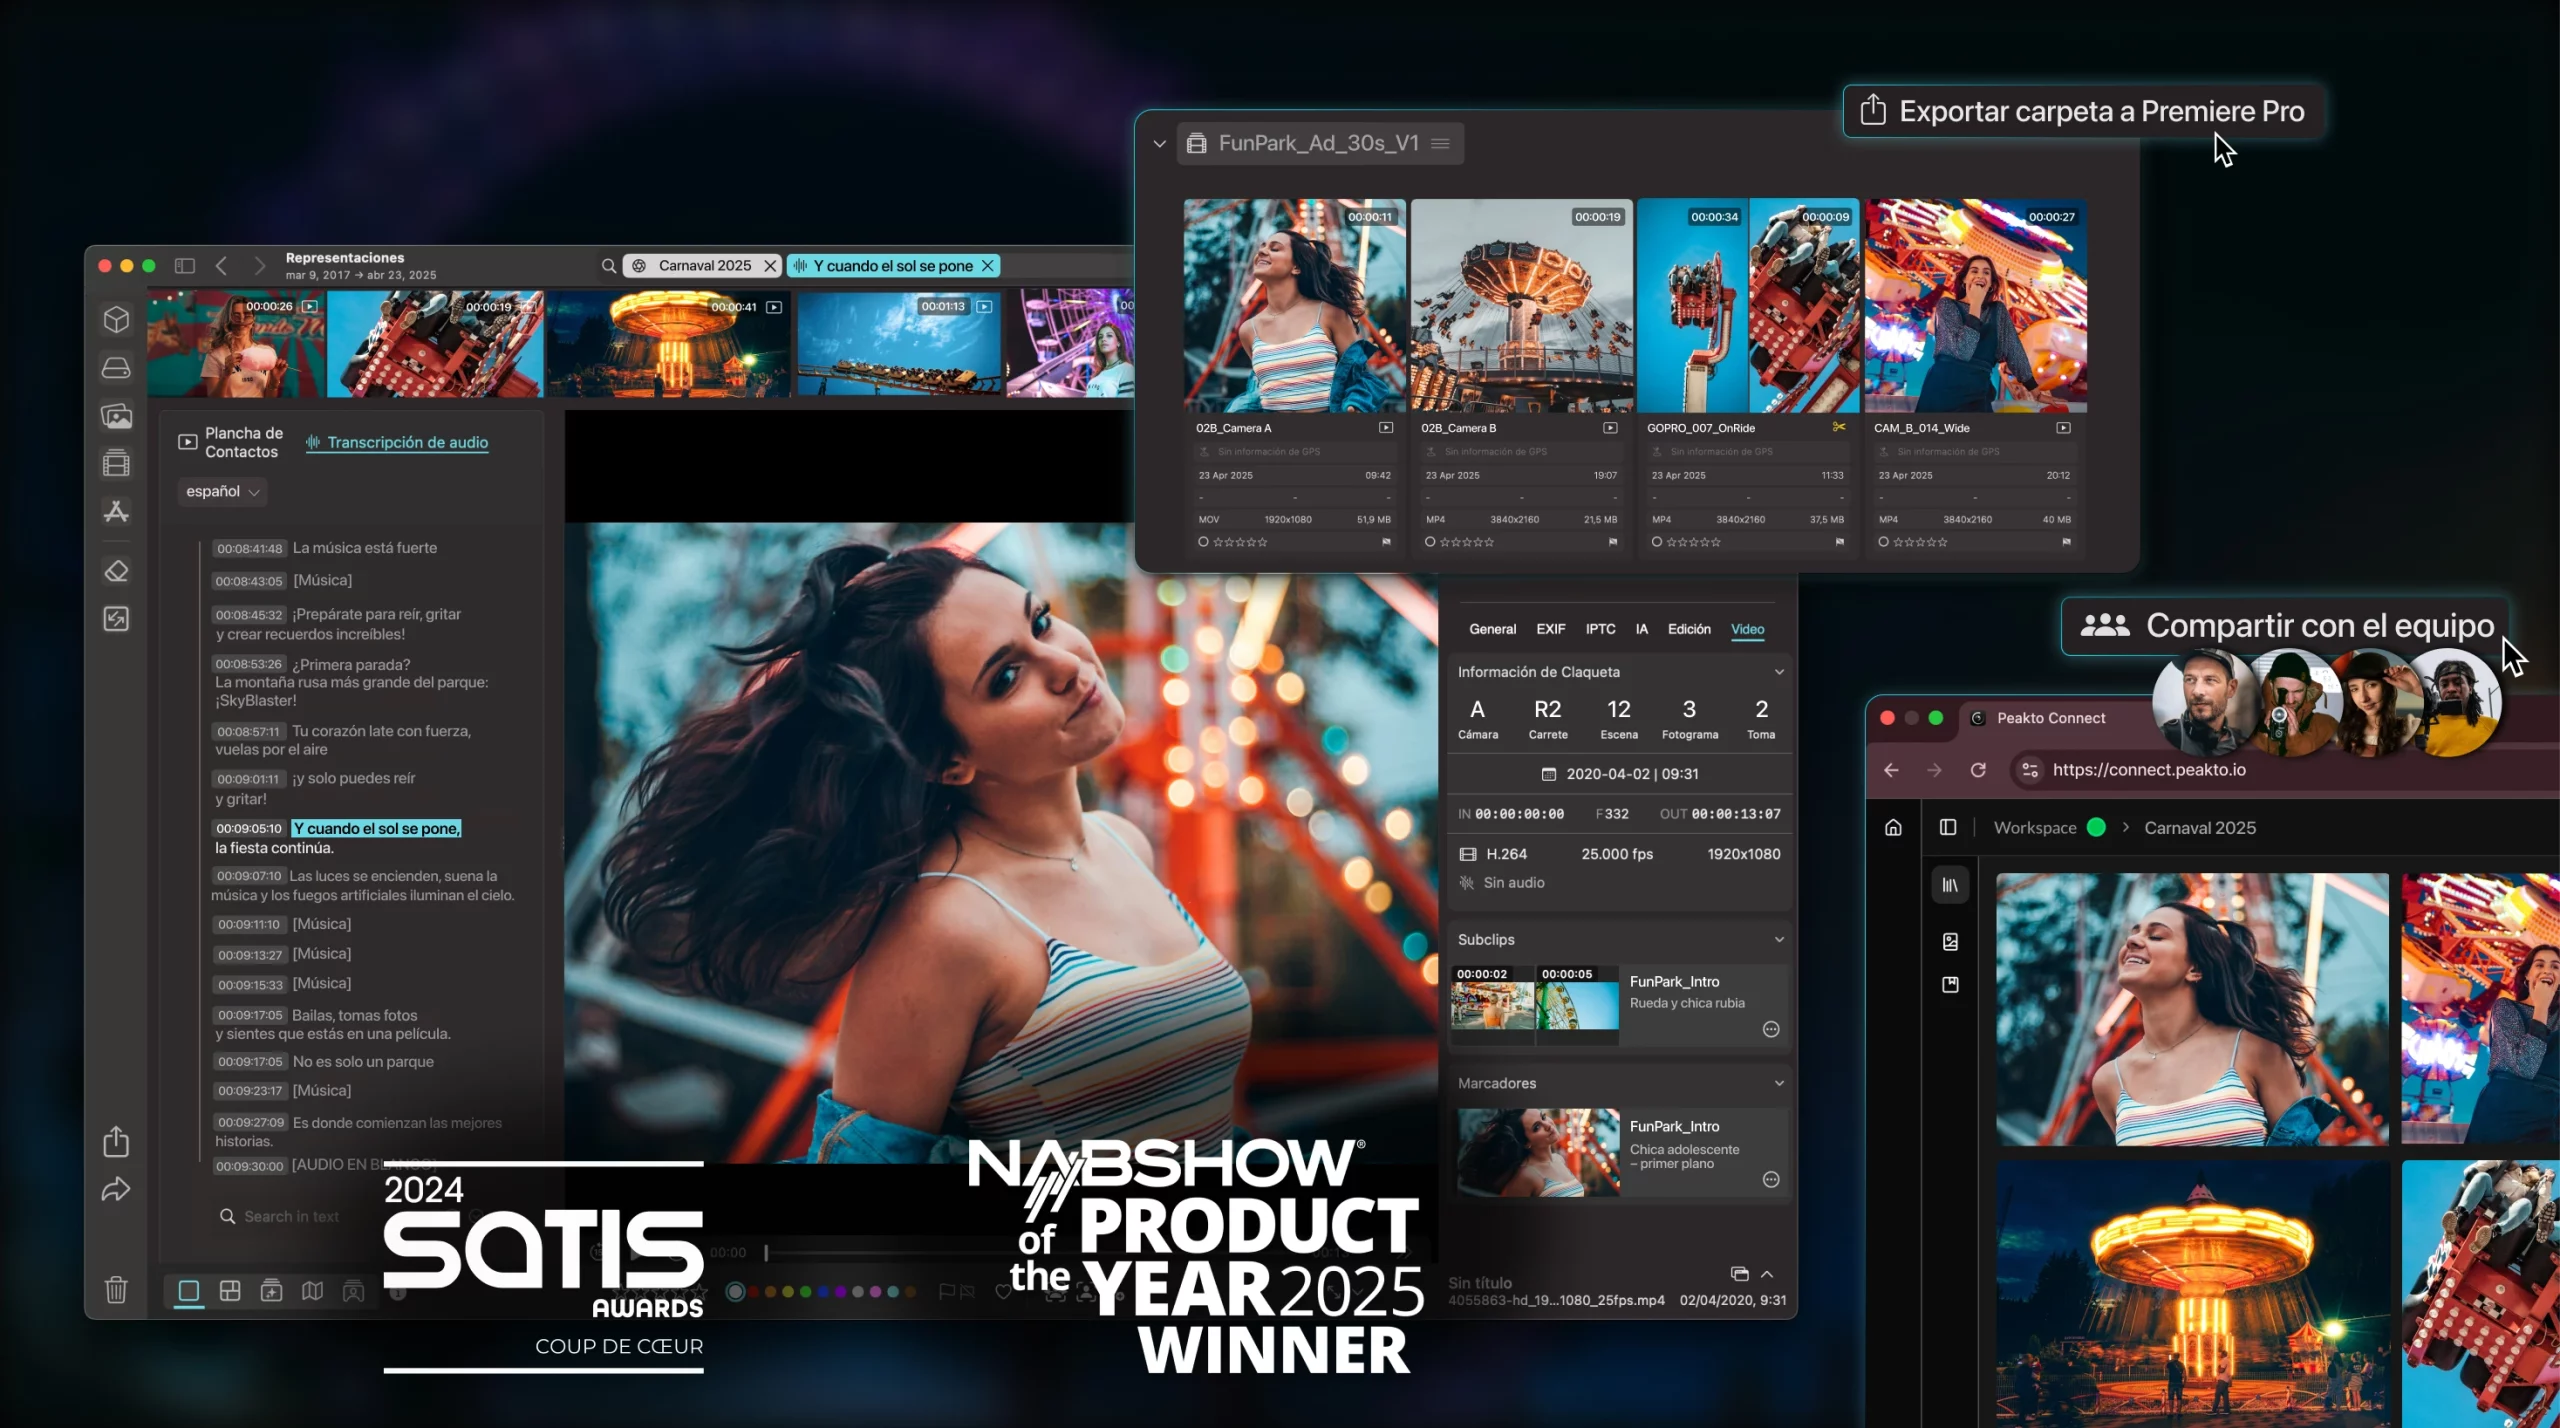Screen dimensions: 2560x1428
Task: Switch to the map view icon
Action: [312, 1291]
